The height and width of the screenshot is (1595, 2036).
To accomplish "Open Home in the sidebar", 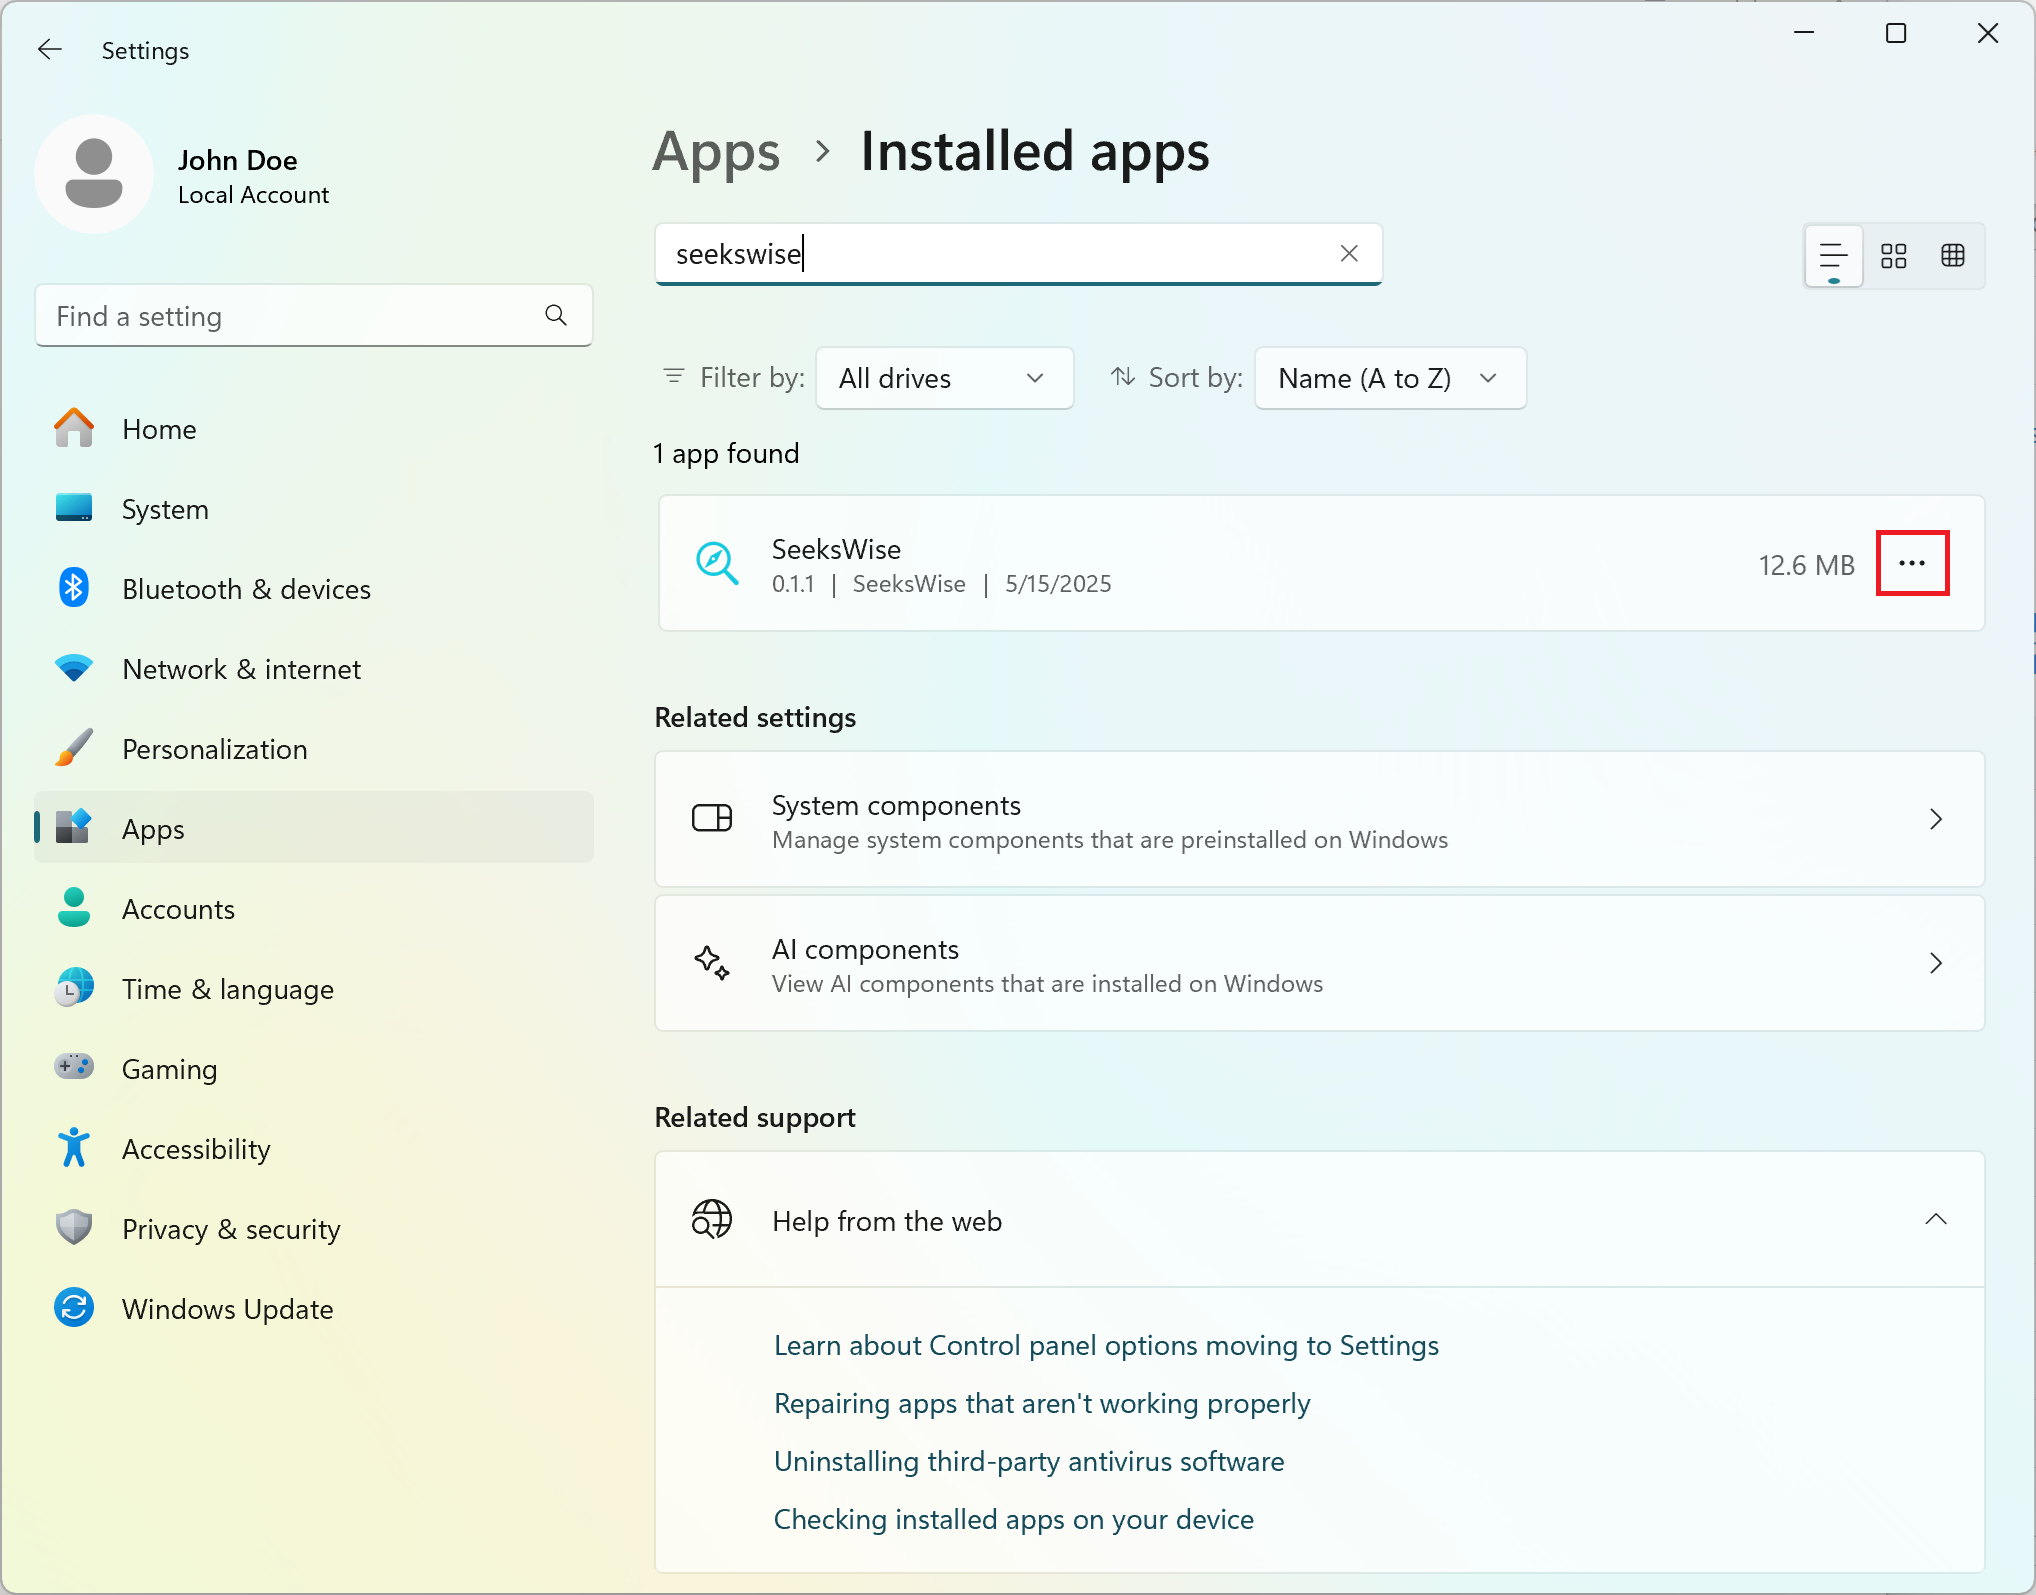I will click(x=314, y=429).
